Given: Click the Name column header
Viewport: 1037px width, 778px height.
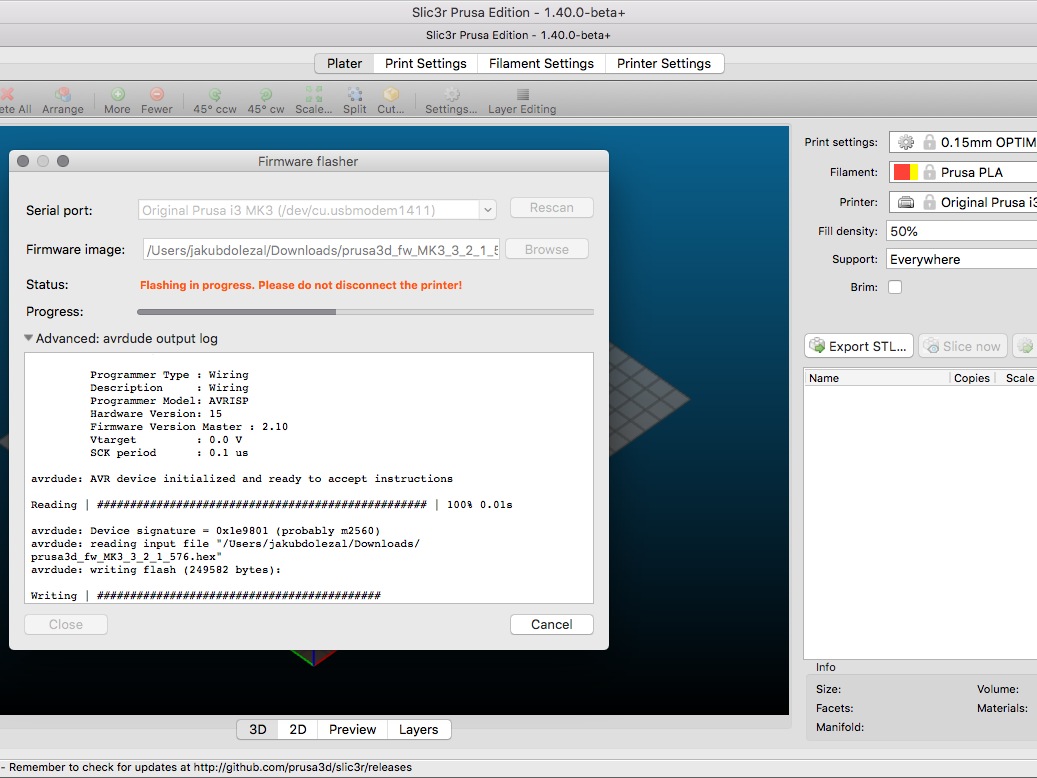Looking at the screenshot, I should point(876,378).
